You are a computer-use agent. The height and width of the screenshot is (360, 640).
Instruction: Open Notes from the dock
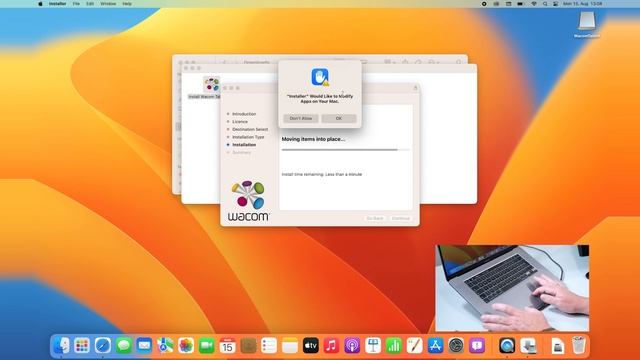[x=290, y=346]
